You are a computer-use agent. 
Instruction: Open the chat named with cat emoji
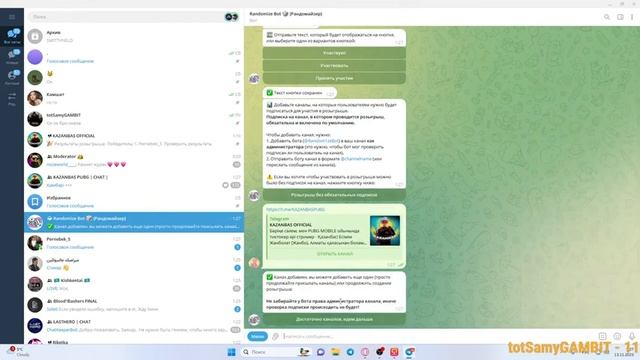point(134,78)
